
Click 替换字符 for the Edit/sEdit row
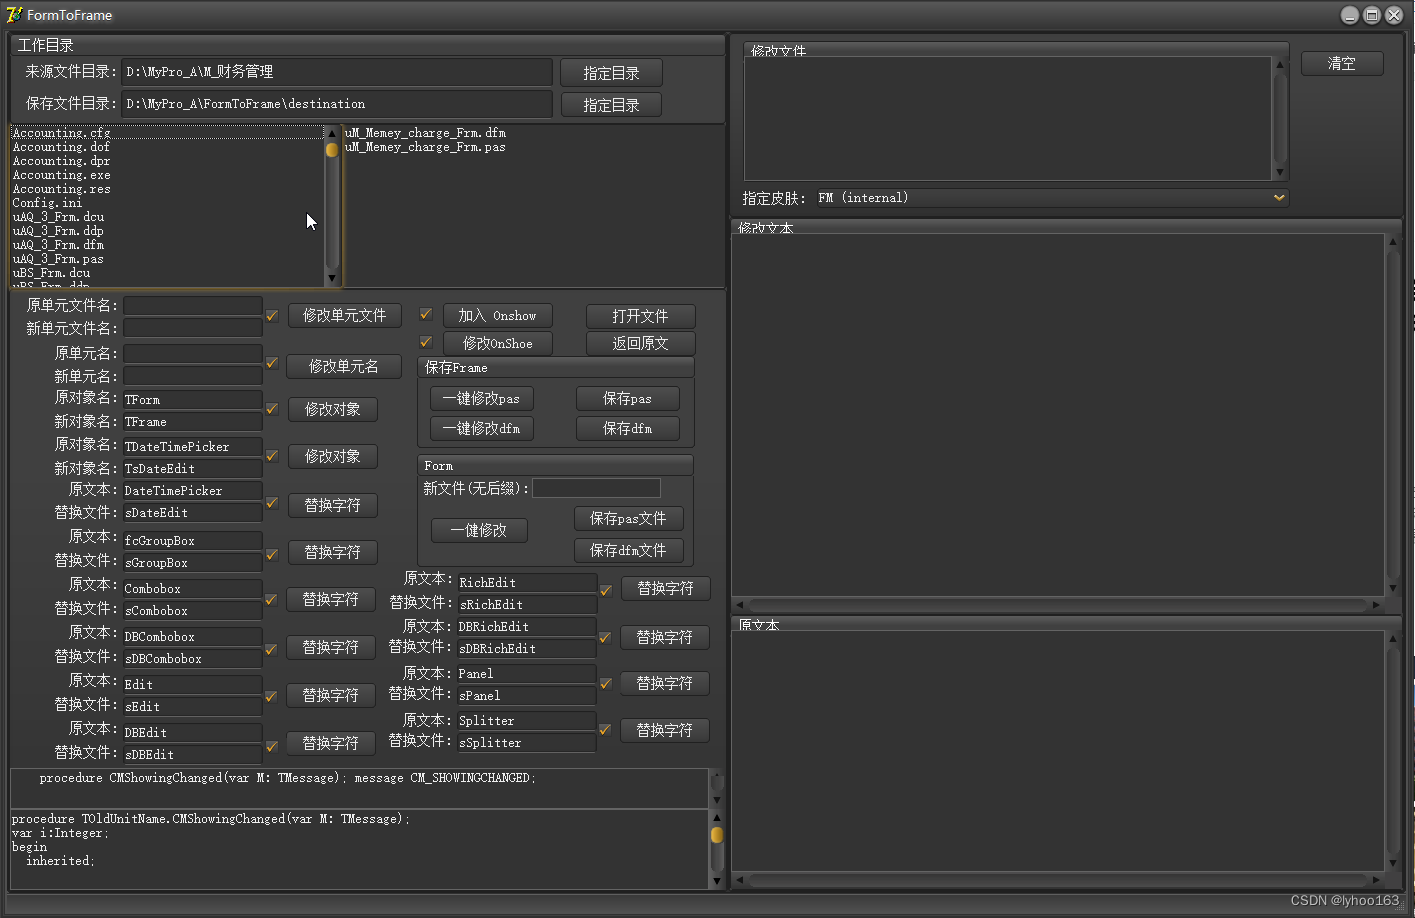331,695
